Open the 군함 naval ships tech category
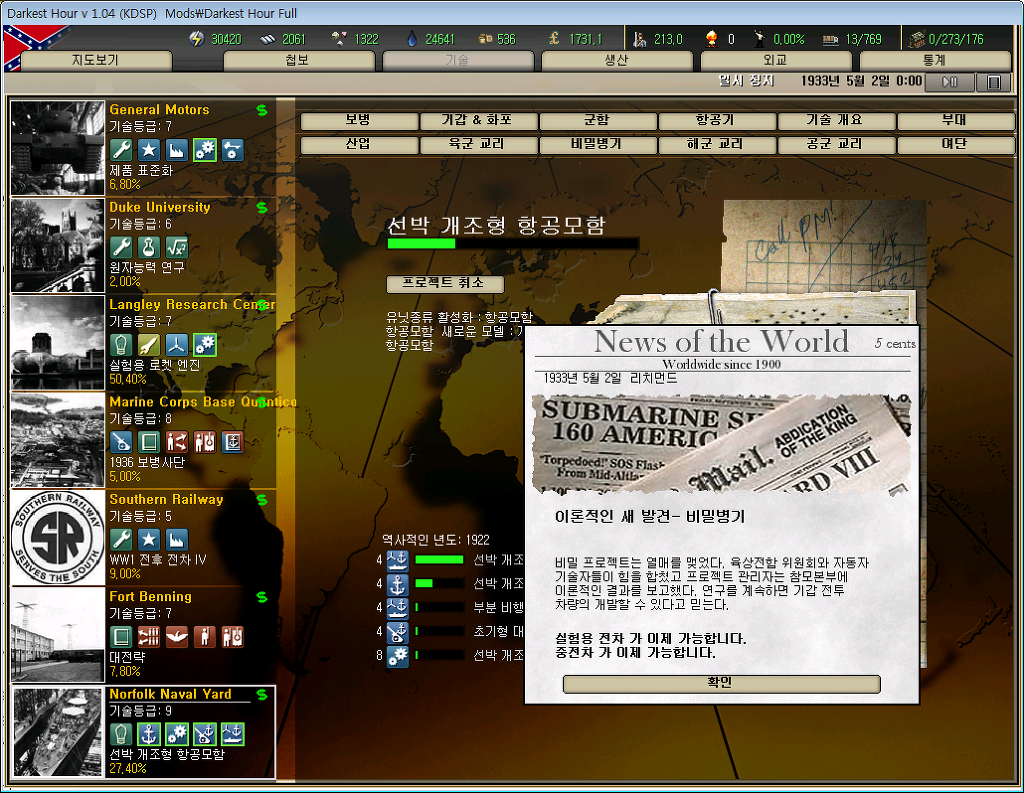1024x793 pixels. pyautogui.click(x=598, y=121)
